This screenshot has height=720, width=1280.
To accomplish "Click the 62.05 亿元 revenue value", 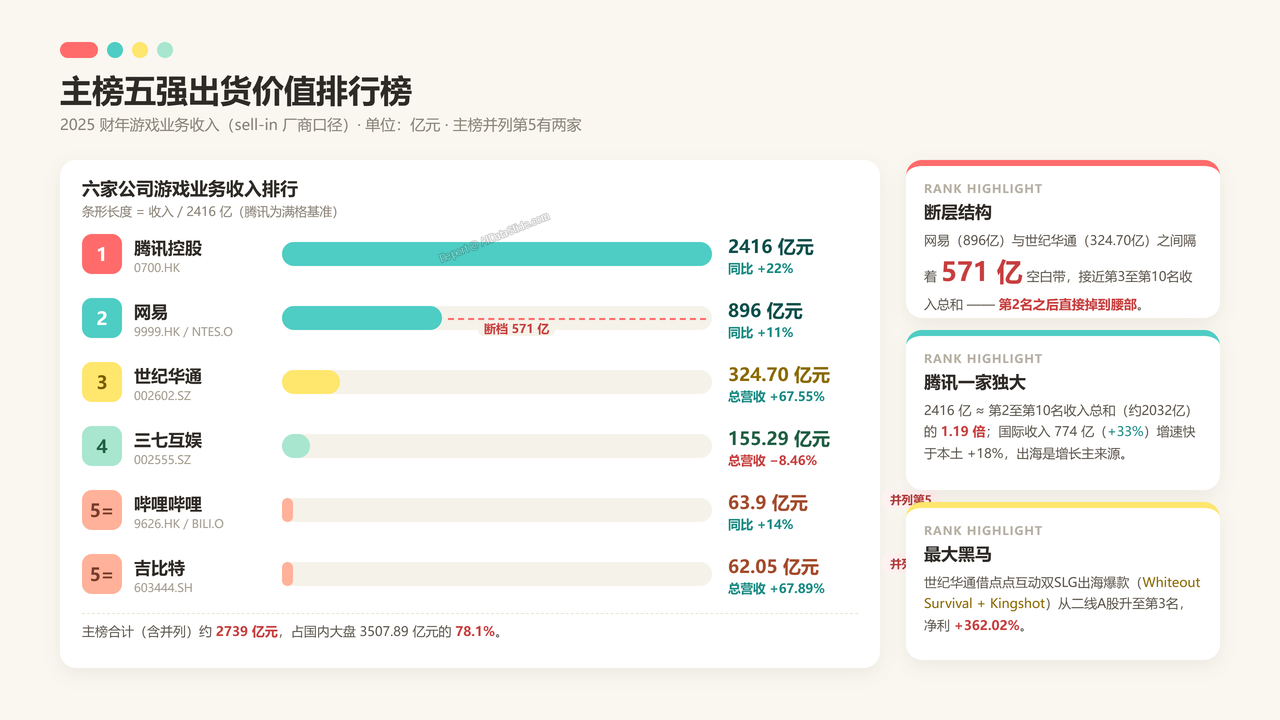I will 774,567.
